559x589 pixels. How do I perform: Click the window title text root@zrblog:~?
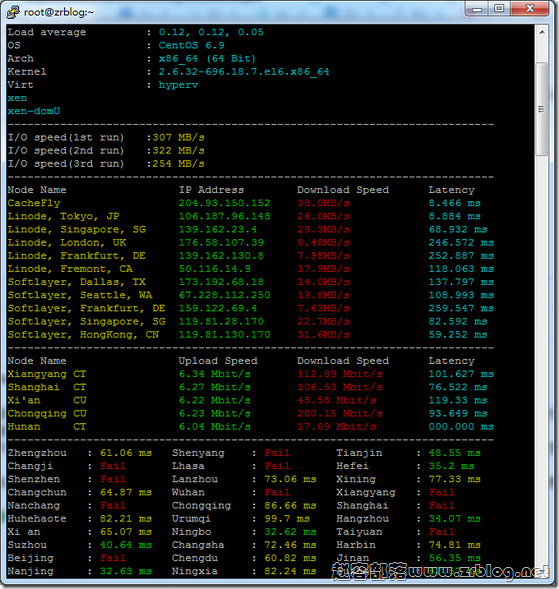tap(59, 12)
